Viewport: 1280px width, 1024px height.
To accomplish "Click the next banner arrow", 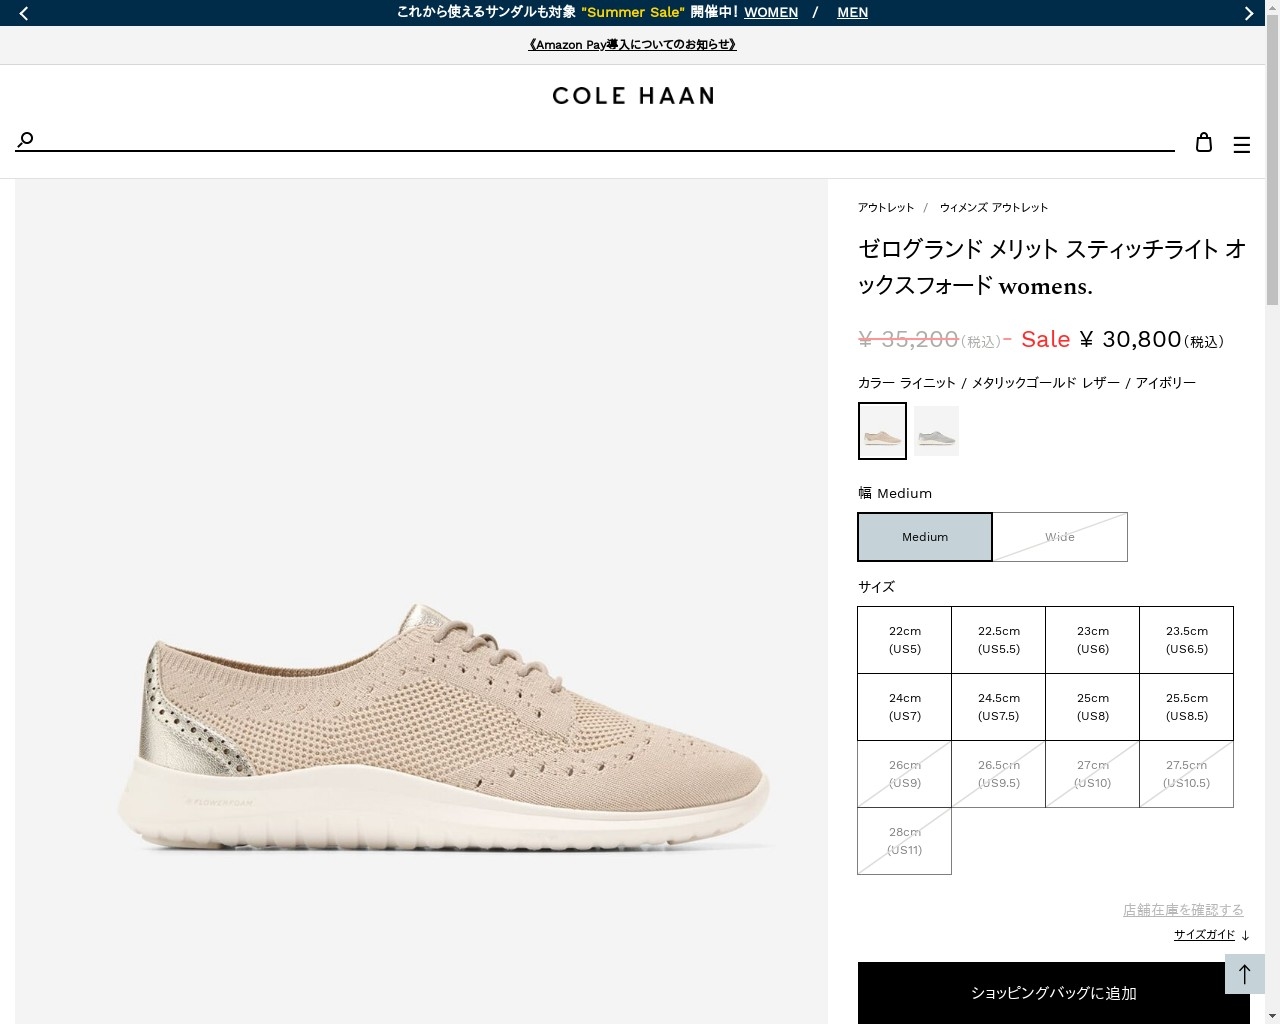I will point(1248,13).
